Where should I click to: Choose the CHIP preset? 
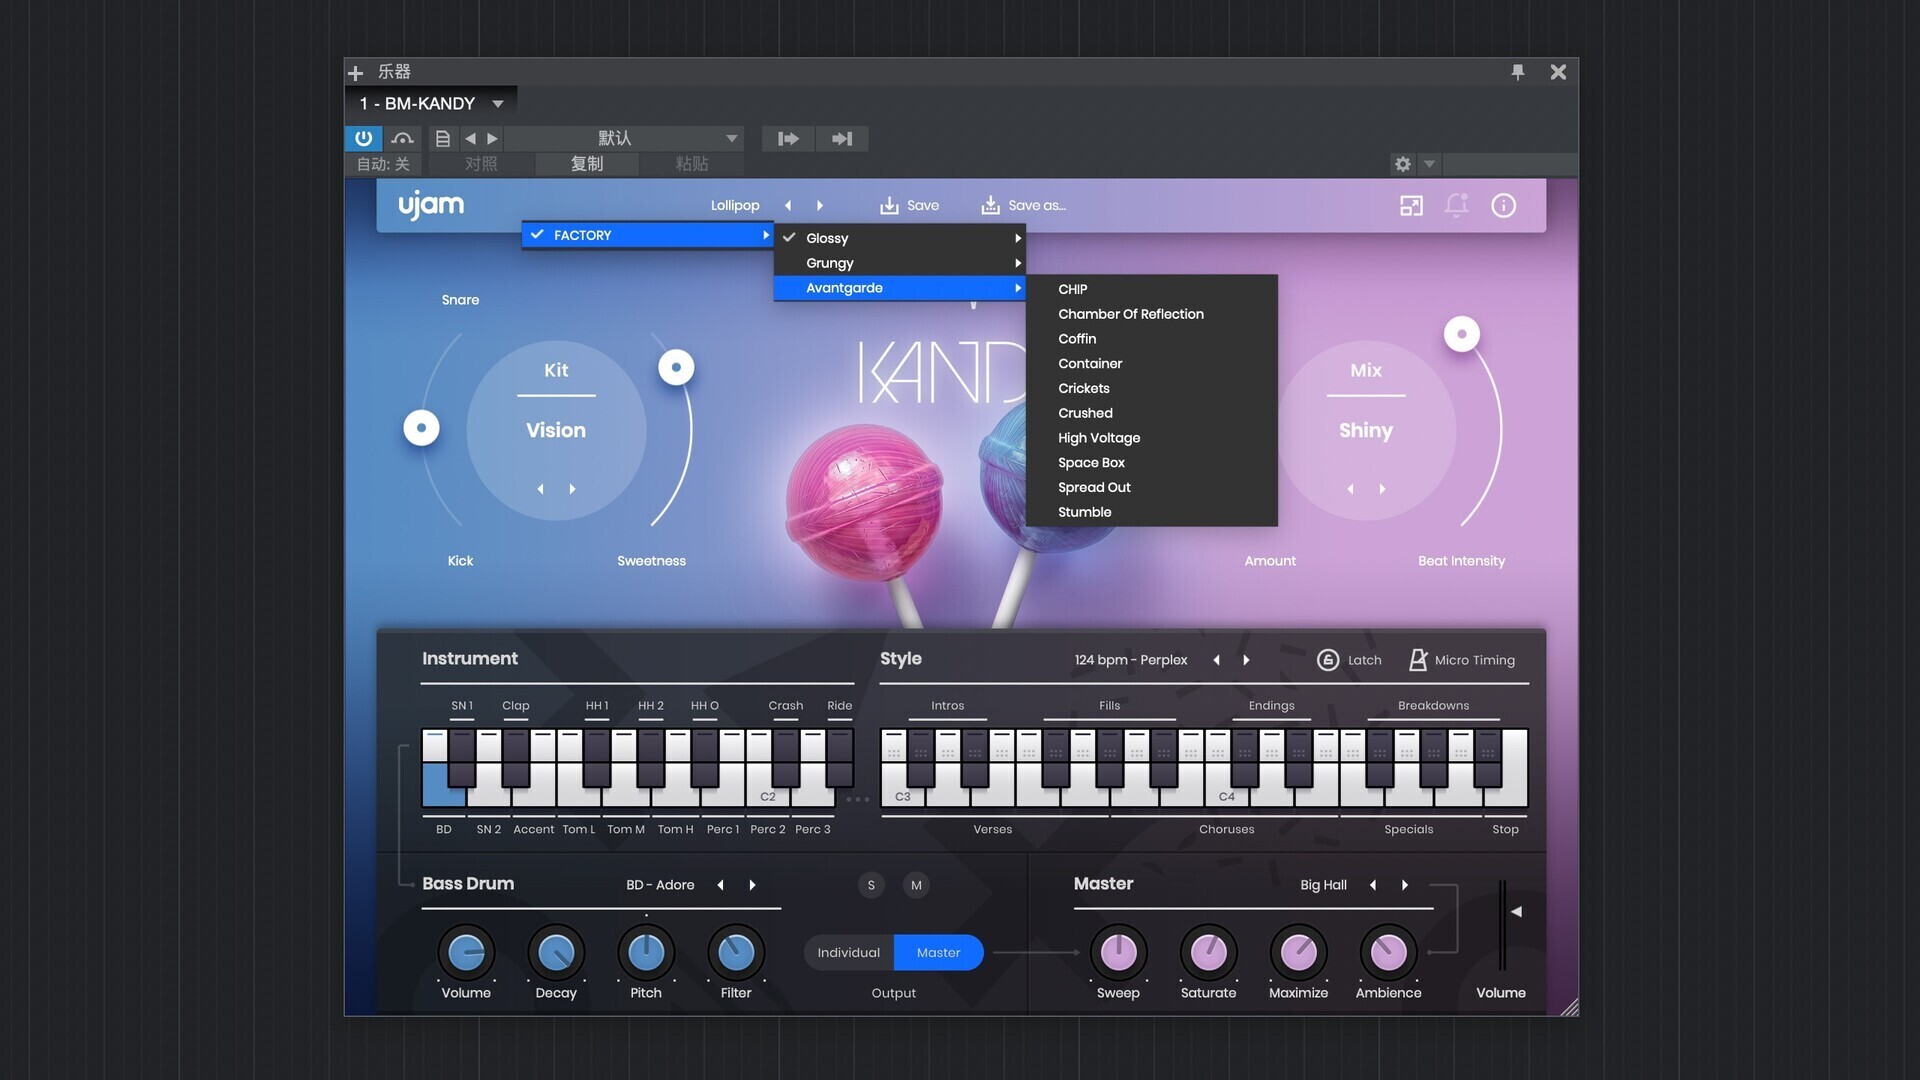(x=1151, y=289)
